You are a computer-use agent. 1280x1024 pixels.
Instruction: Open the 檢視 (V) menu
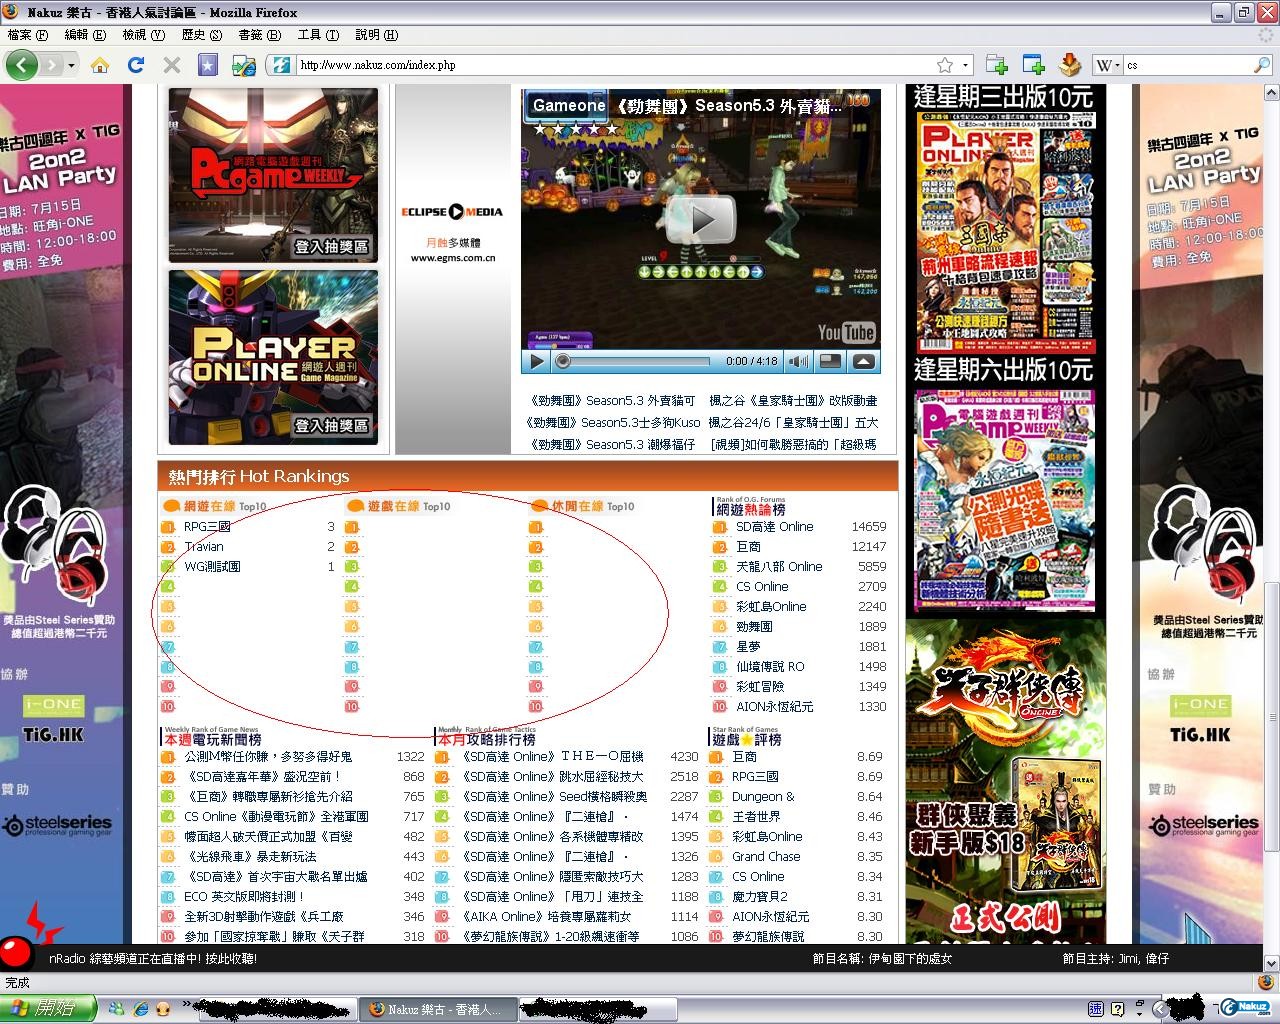tap(143, 35)
